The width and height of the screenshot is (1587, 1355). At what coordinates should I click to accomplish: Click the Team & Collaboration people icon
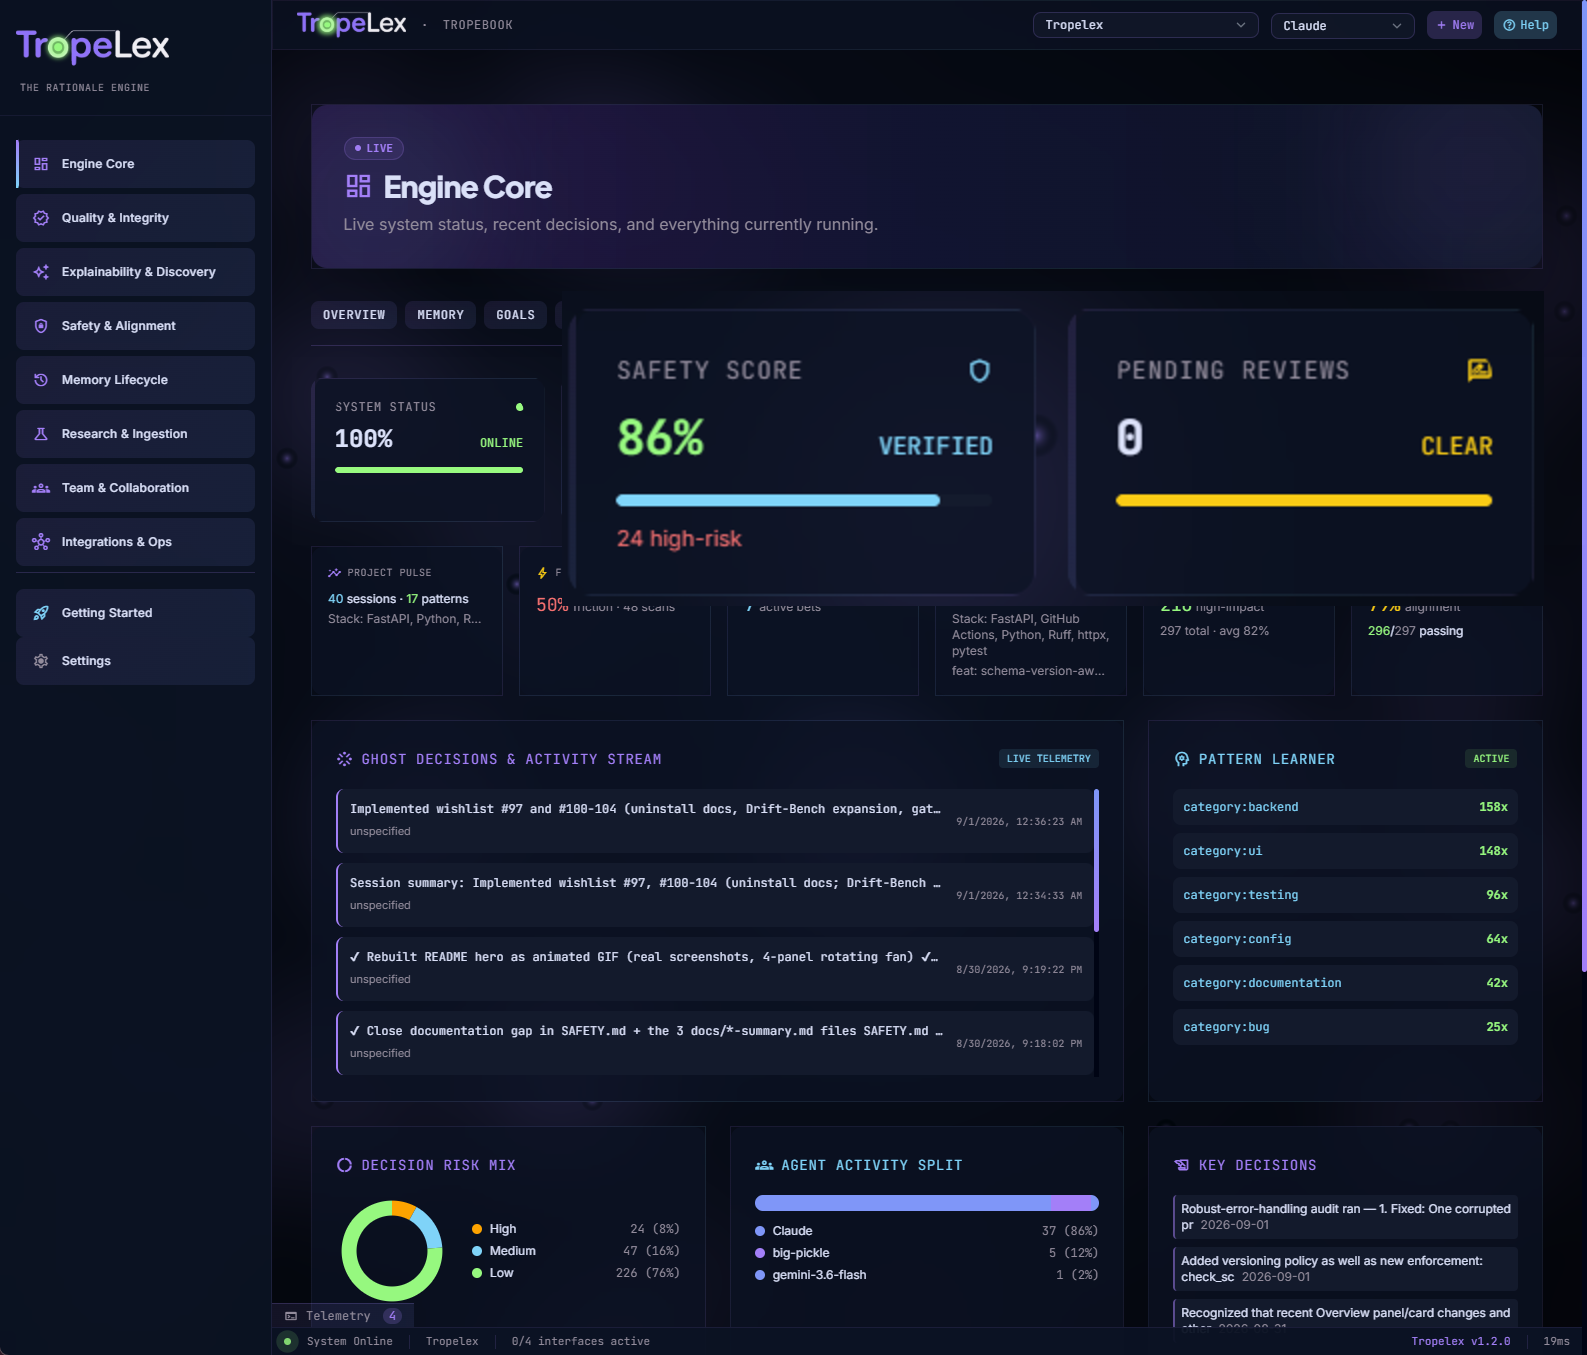click(41, 488)
